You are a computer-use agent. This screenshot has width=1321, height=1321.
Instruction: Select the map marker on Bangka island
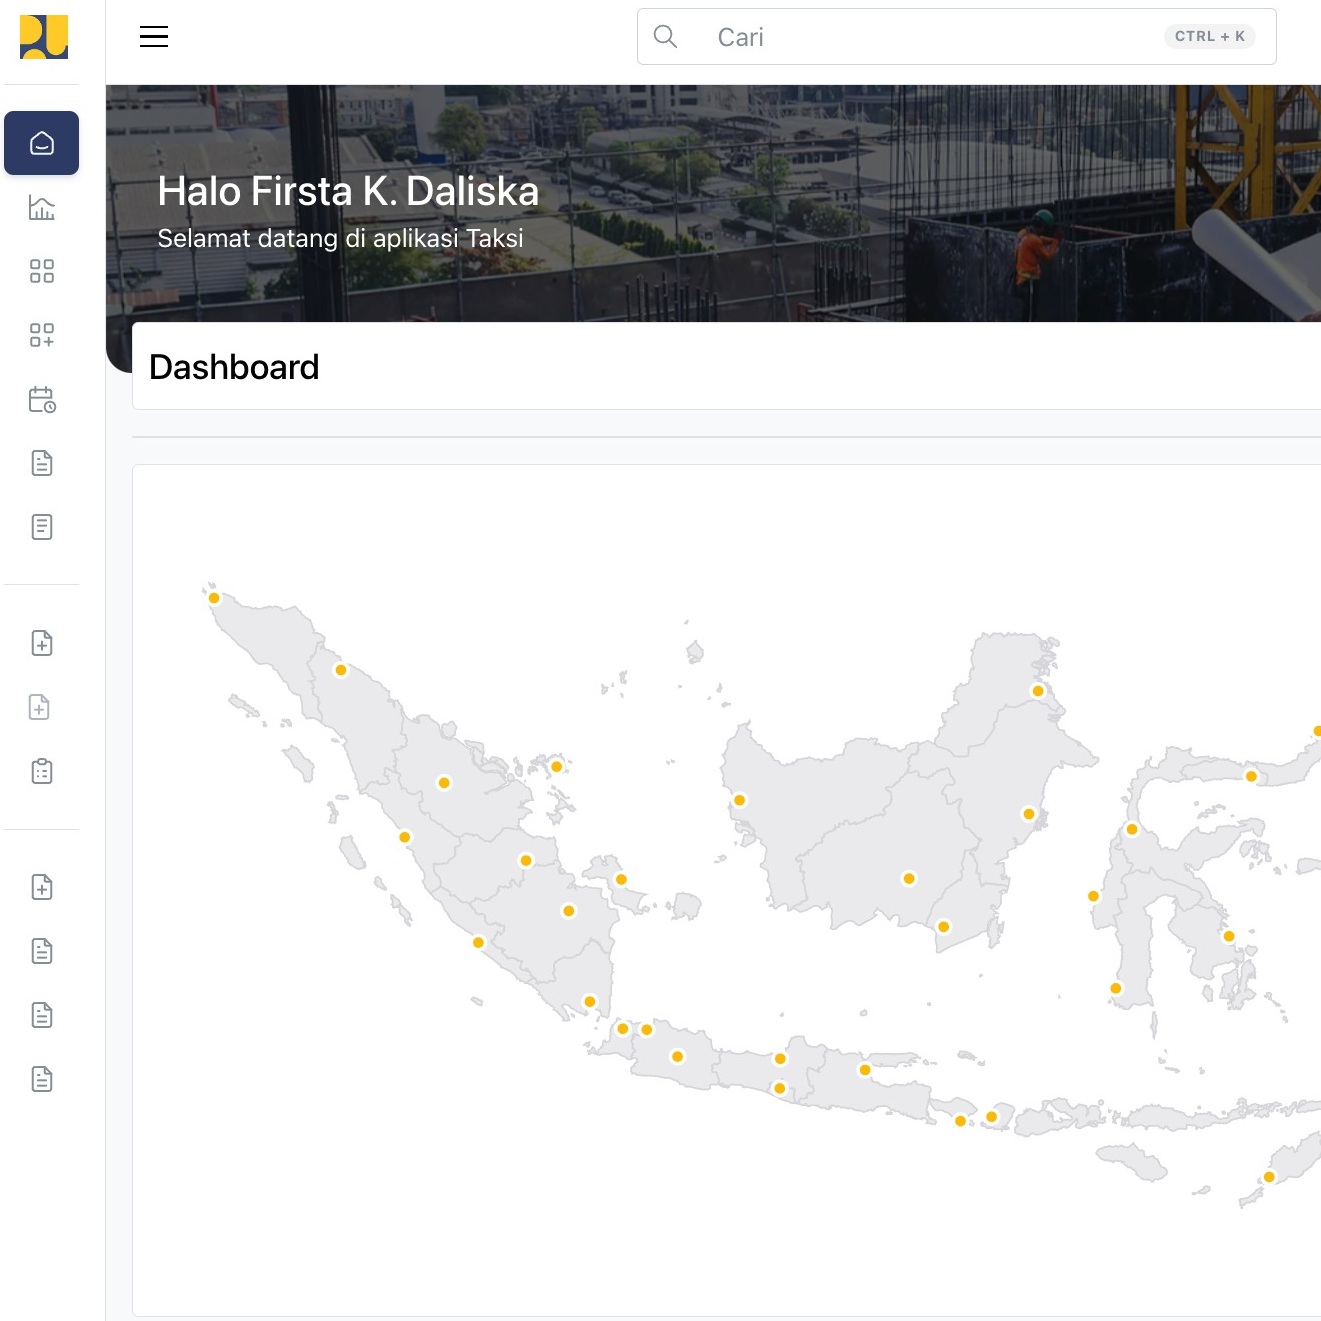pyautogui.click(x=621, y=880)
